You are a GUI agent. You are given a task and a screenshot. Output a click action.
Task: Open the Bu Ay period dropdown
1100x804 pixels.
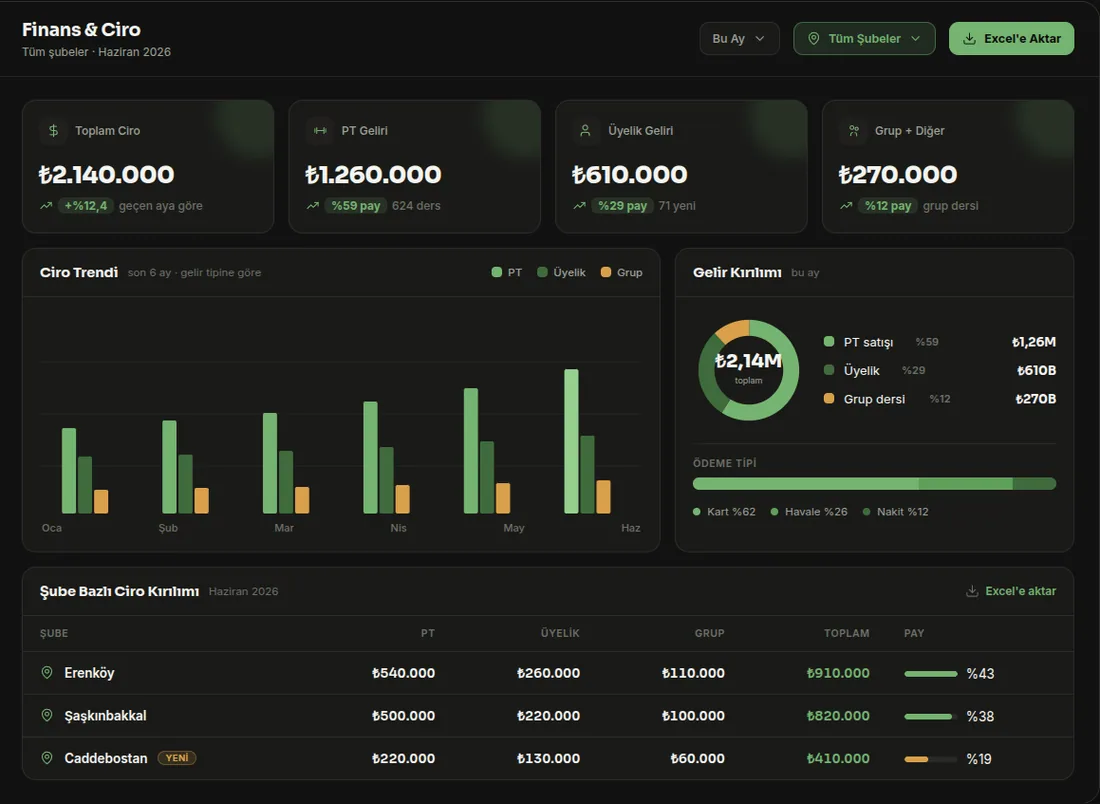tap(739, 39)
